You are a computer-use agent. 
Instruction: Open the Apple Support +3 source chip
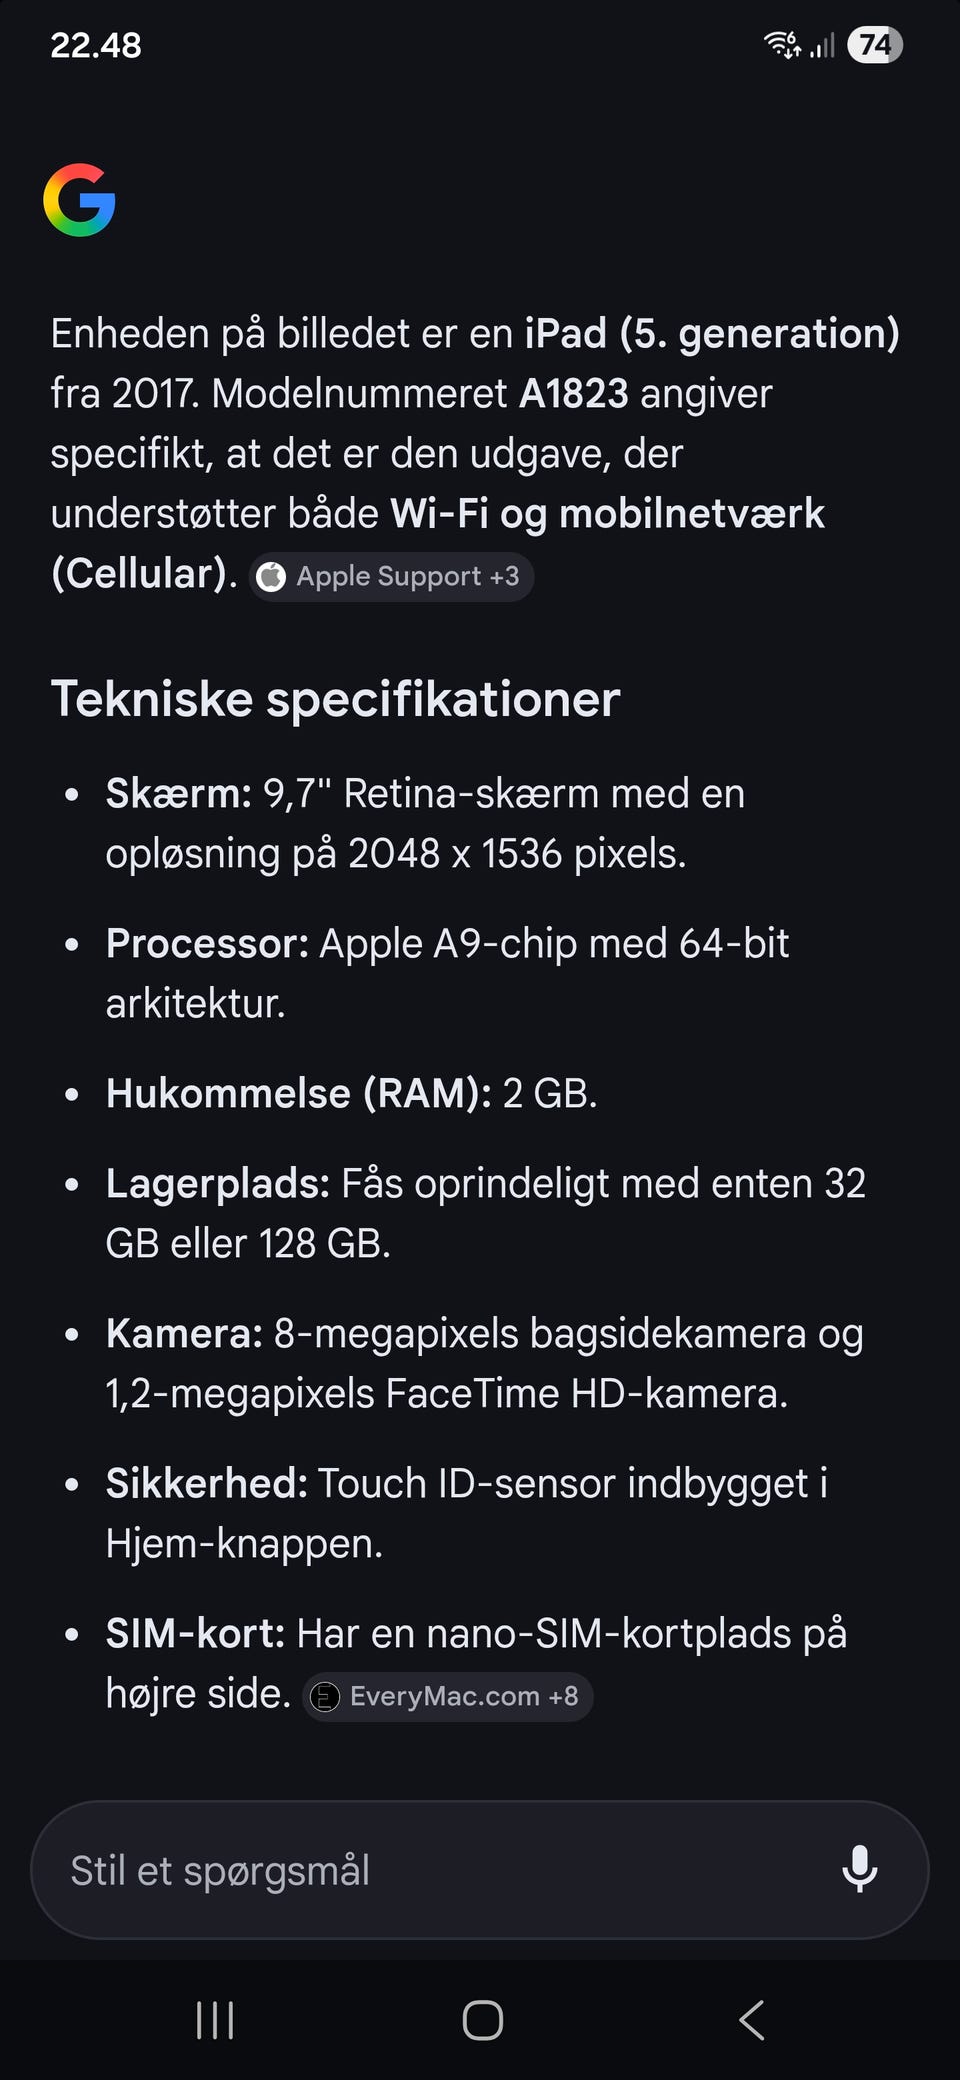tap(391, 577)
